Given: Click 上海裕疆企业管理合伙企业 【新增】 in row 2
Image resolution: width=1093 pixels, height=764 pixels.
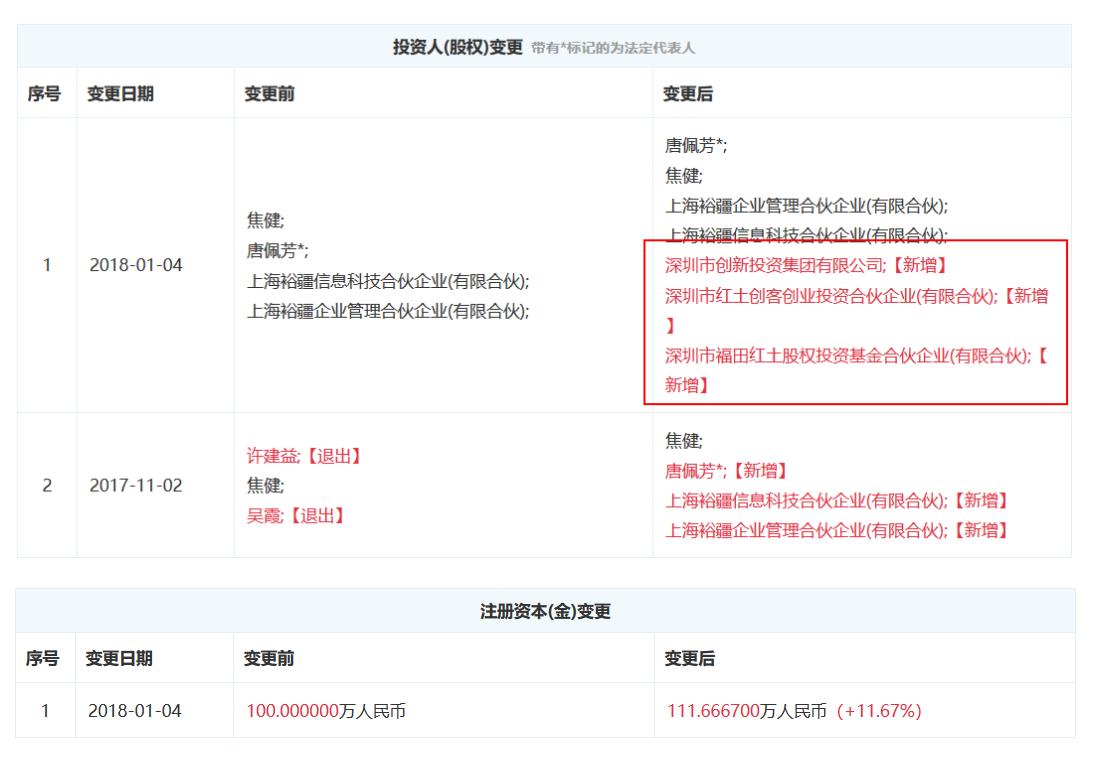Looking at the screenshot, I should pos(837,530).
